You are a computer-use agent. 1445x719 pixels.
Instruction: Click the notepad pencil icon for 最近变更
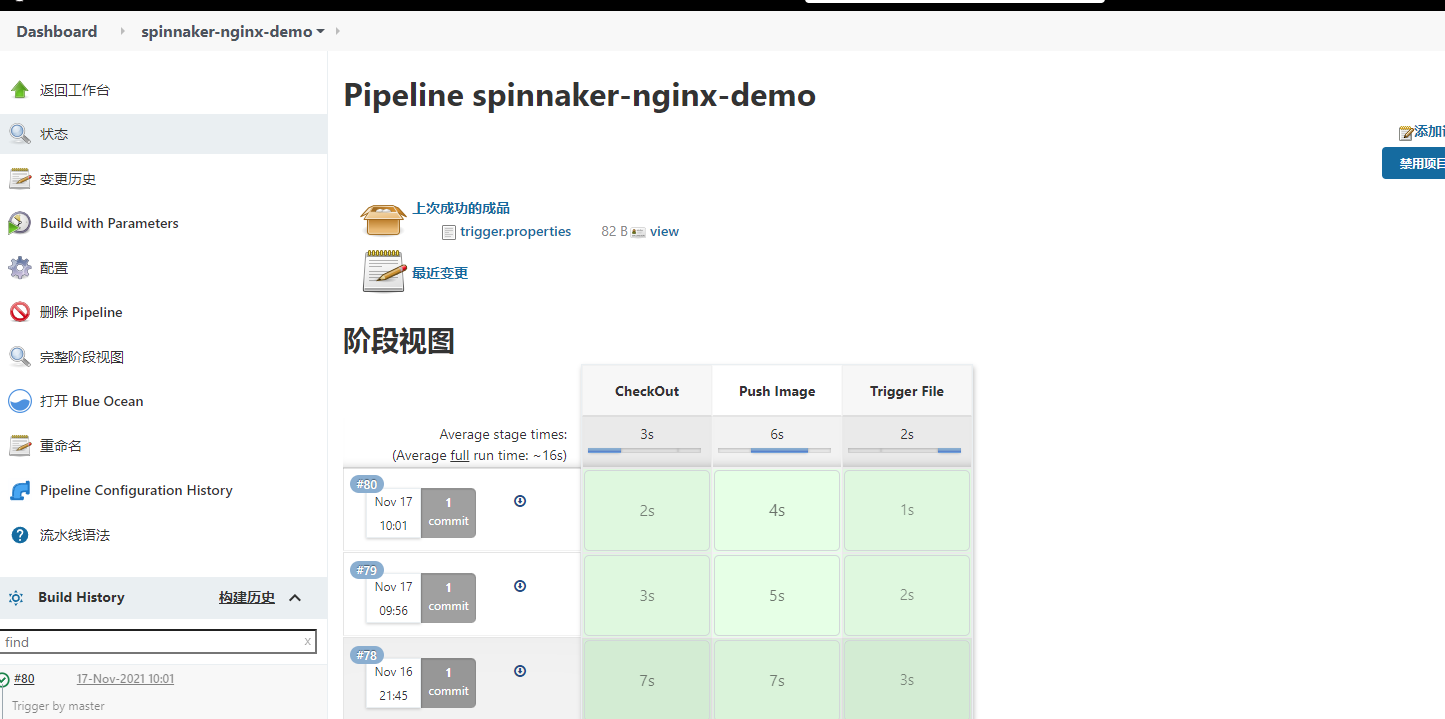(x=384, y=271)
